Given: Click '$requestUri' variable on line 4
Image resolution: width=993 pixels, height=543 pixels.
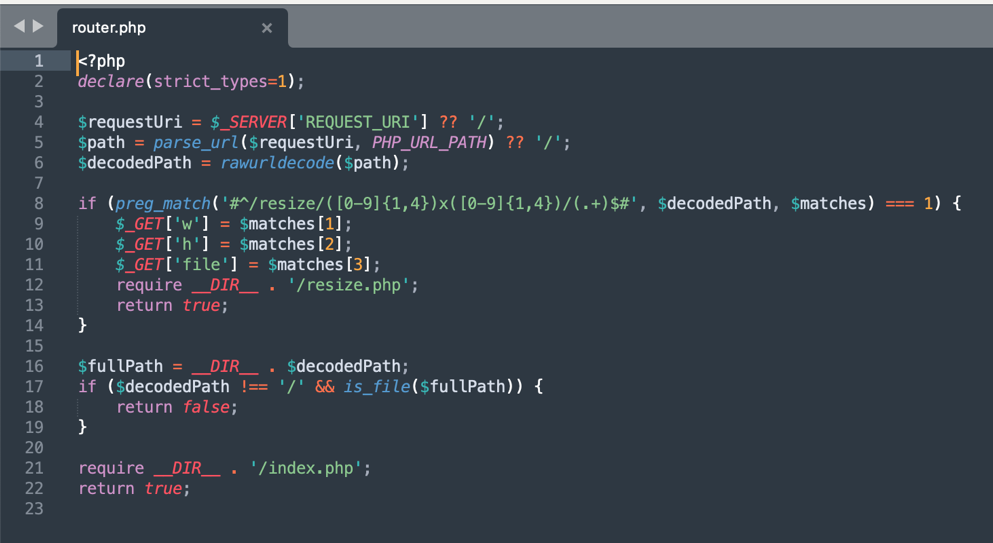Looking at the screenshot, I should pos(130,122).
